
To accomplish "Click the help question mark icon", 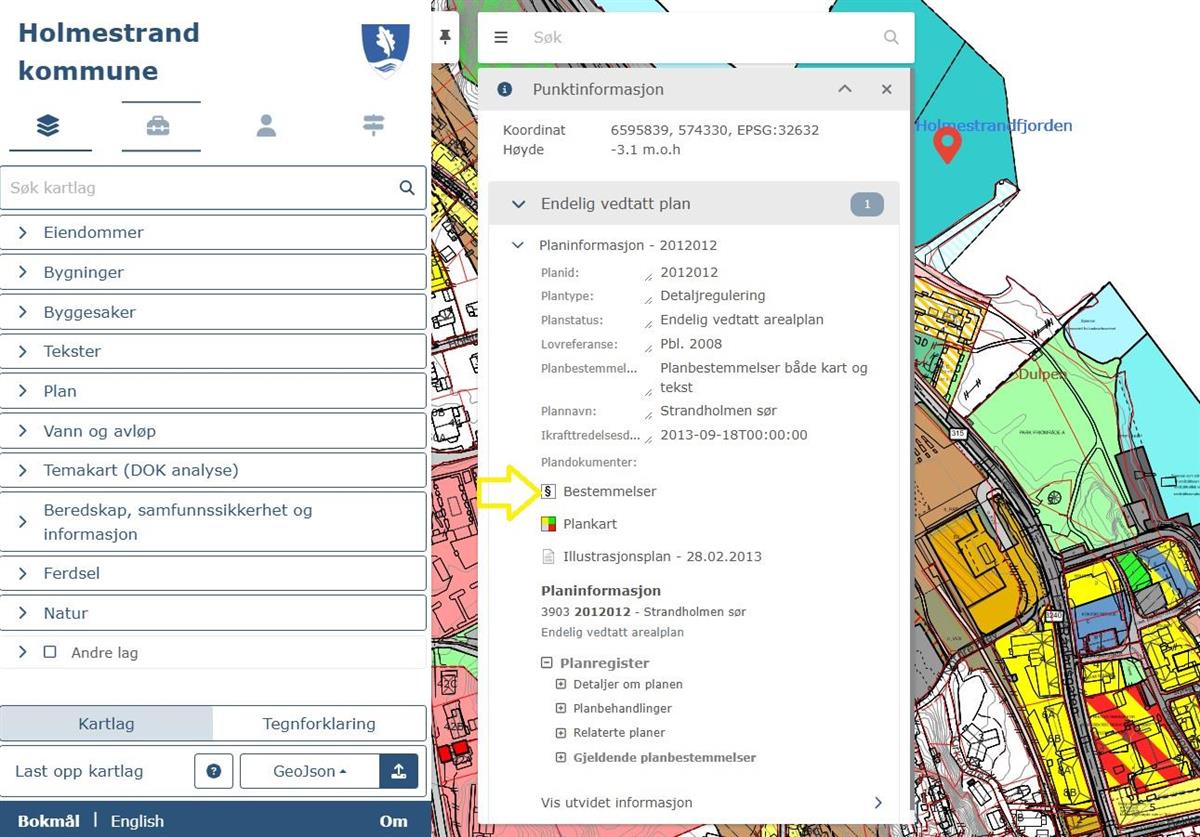I will pyautogui.click(x=213, y=771).
